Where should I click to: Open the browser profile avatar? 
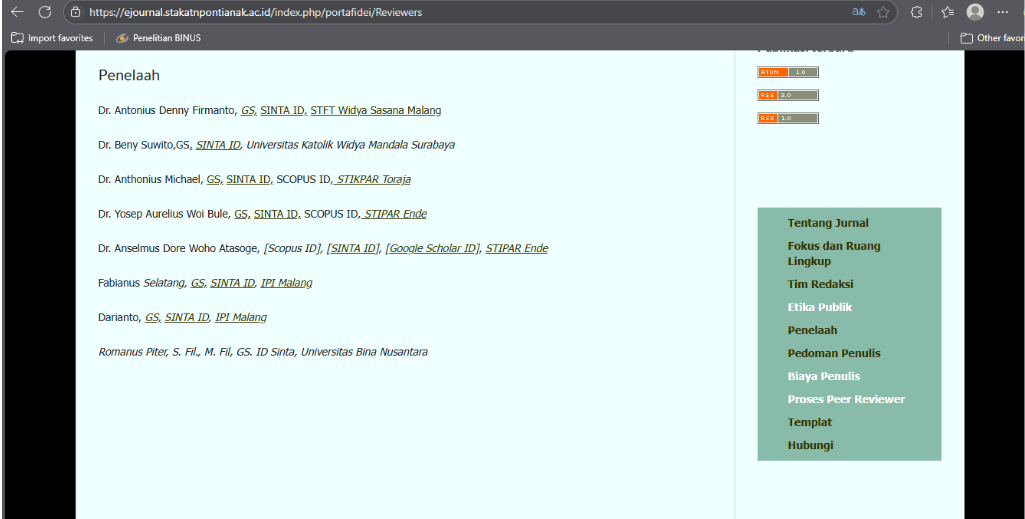coord(975,12)
